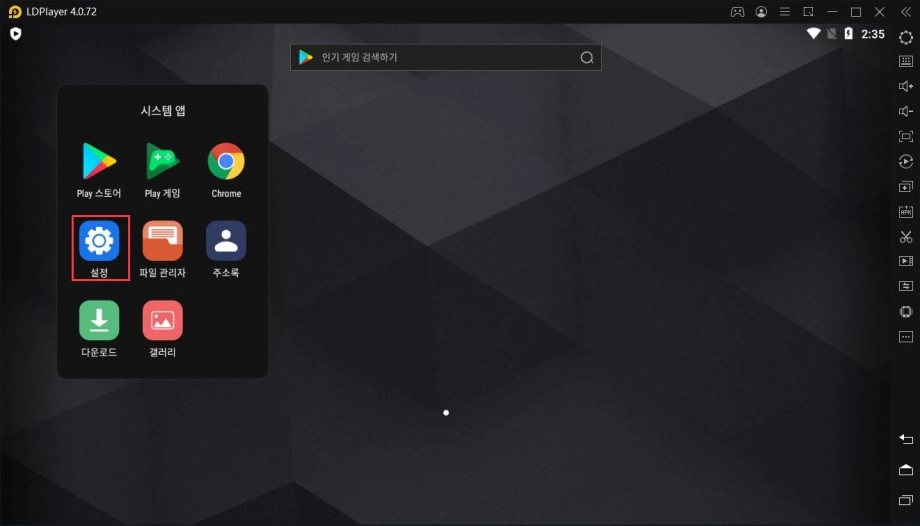Open the hamburger menu in title bar
This screenshot has height=526, width=920.
click(x=785, y=12)
